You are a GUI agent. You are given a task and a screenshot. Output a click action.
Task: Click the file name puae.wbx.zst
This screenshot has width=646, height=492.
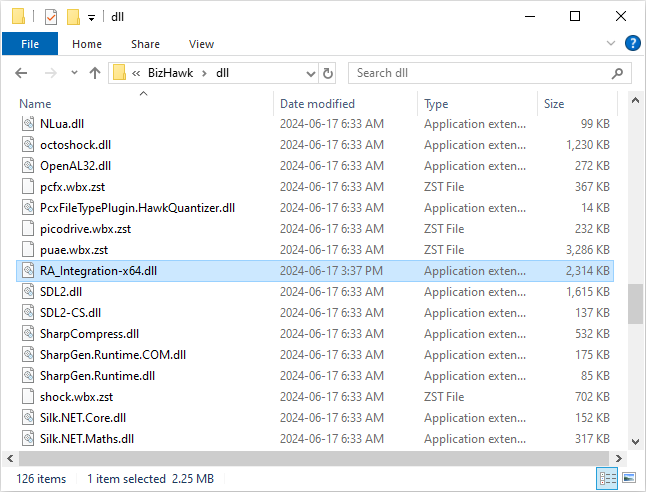[x=74, y=250]
